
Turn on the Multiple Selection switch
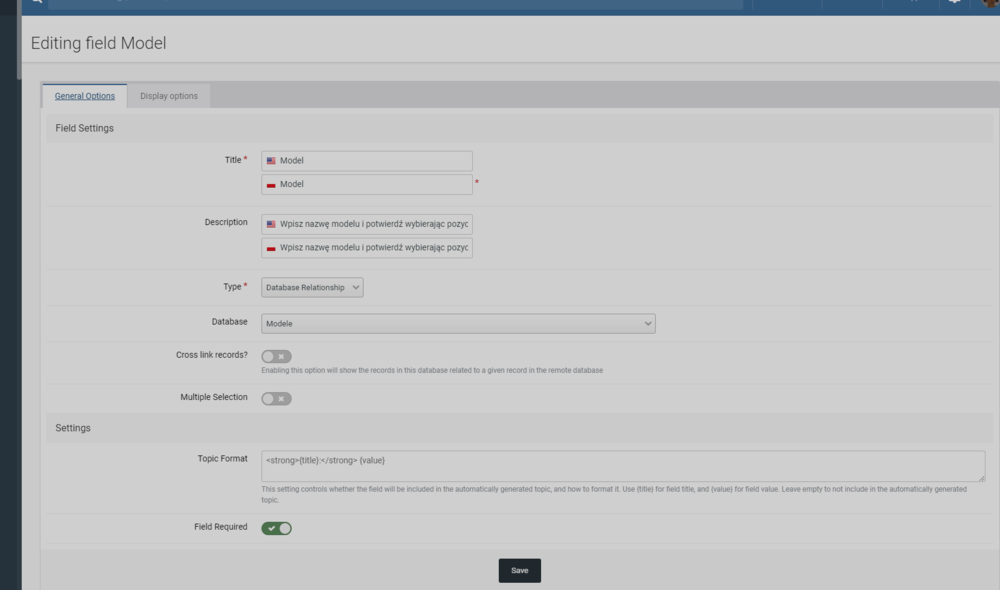click(x=276, y=398)
